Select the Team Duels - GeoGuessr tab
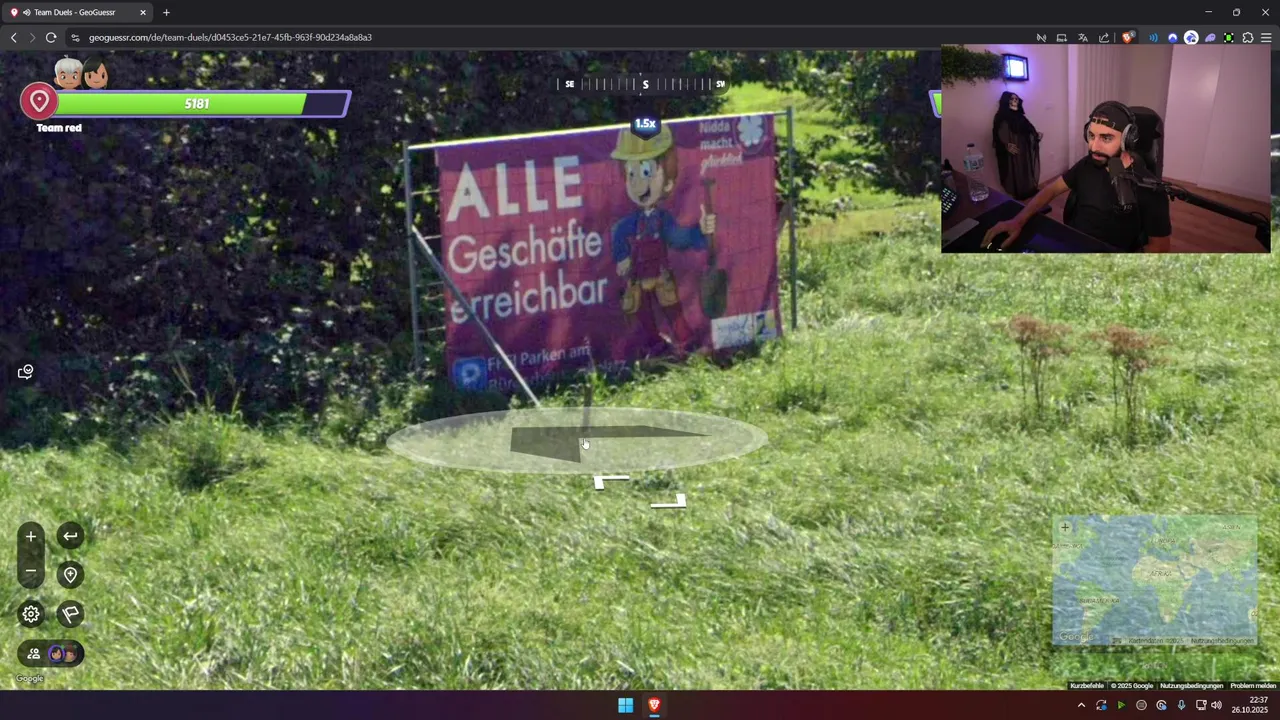1280x720 pixels. [x=78, y=12]
